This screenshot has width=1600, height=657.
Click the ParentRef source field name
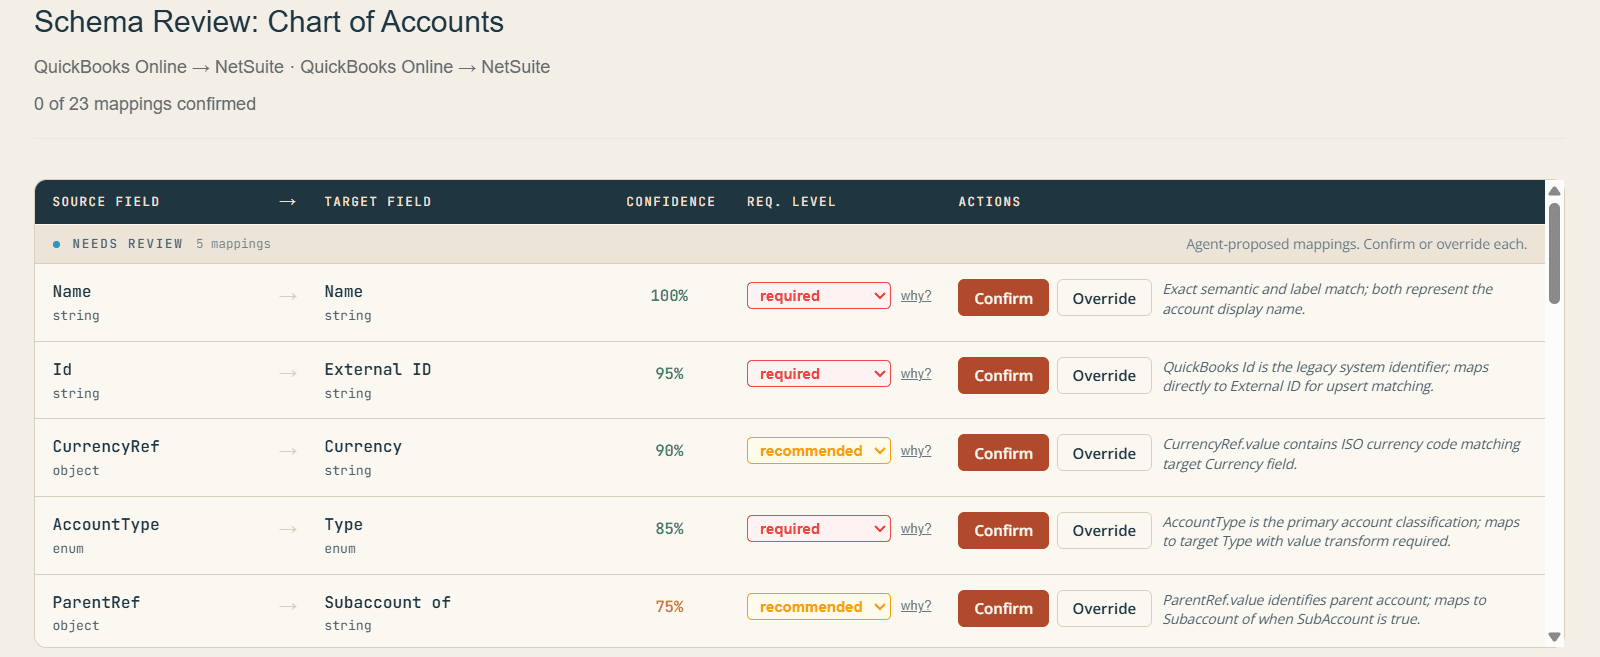tap(96, 602)
